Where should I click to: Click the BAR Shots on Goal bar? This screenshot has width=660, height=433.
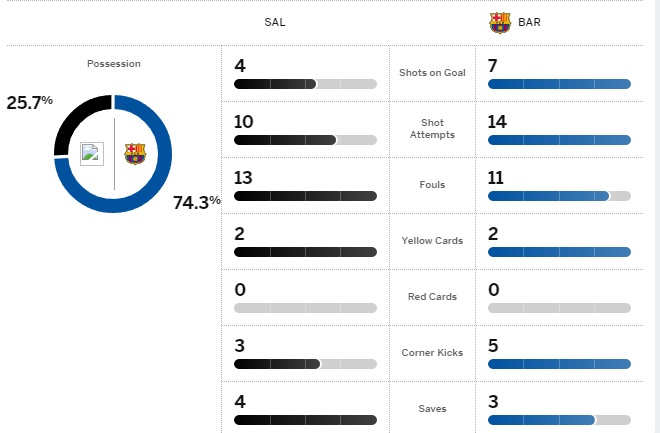pos(559,84)
